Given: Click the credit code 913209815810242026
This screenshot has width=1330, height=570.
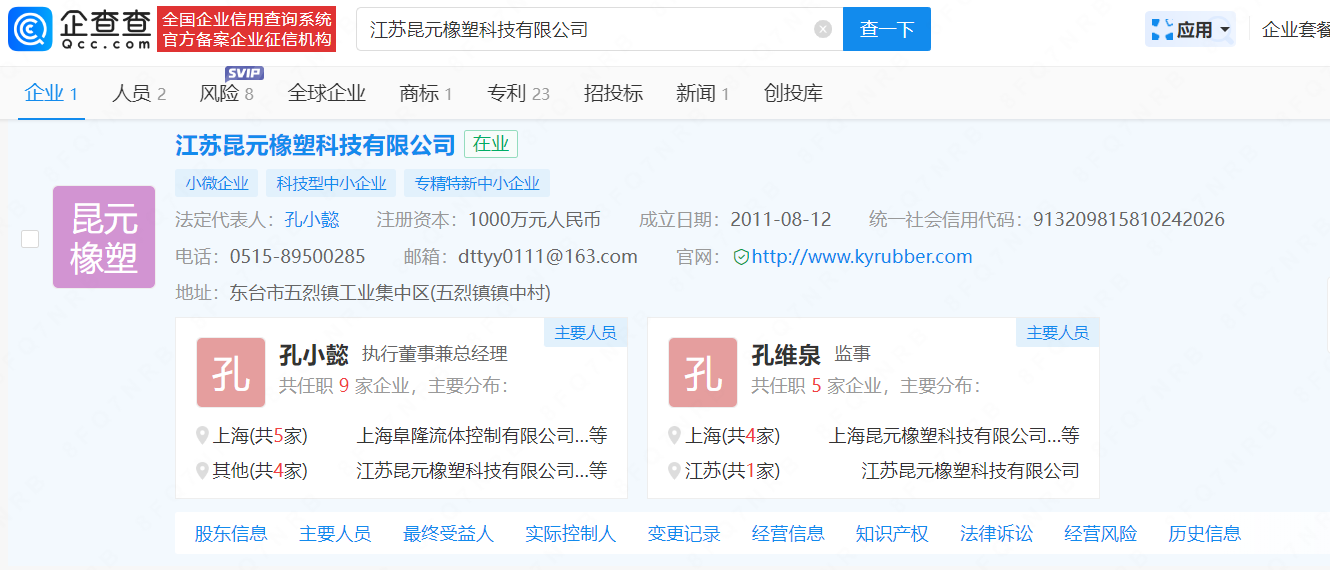Looking at the screenshot, I should pos(1129,220).
